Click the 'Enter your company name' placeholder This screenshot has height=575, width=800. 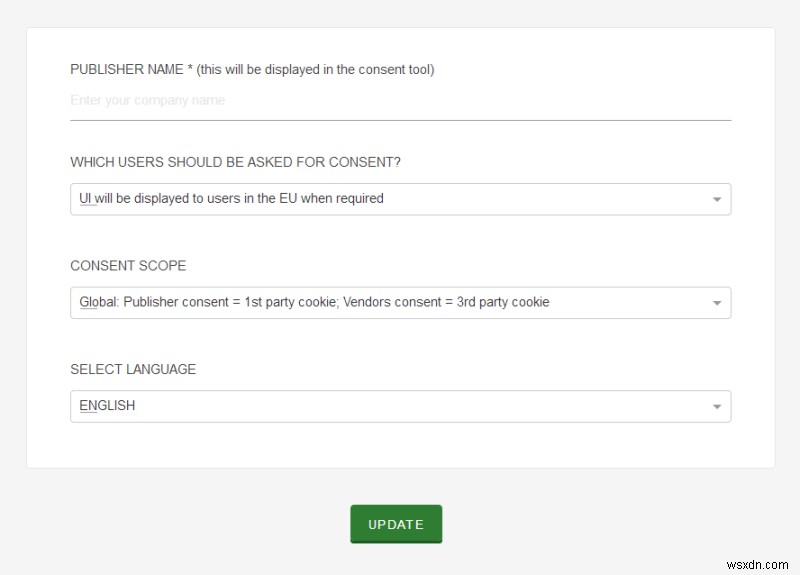coord(148,100)
